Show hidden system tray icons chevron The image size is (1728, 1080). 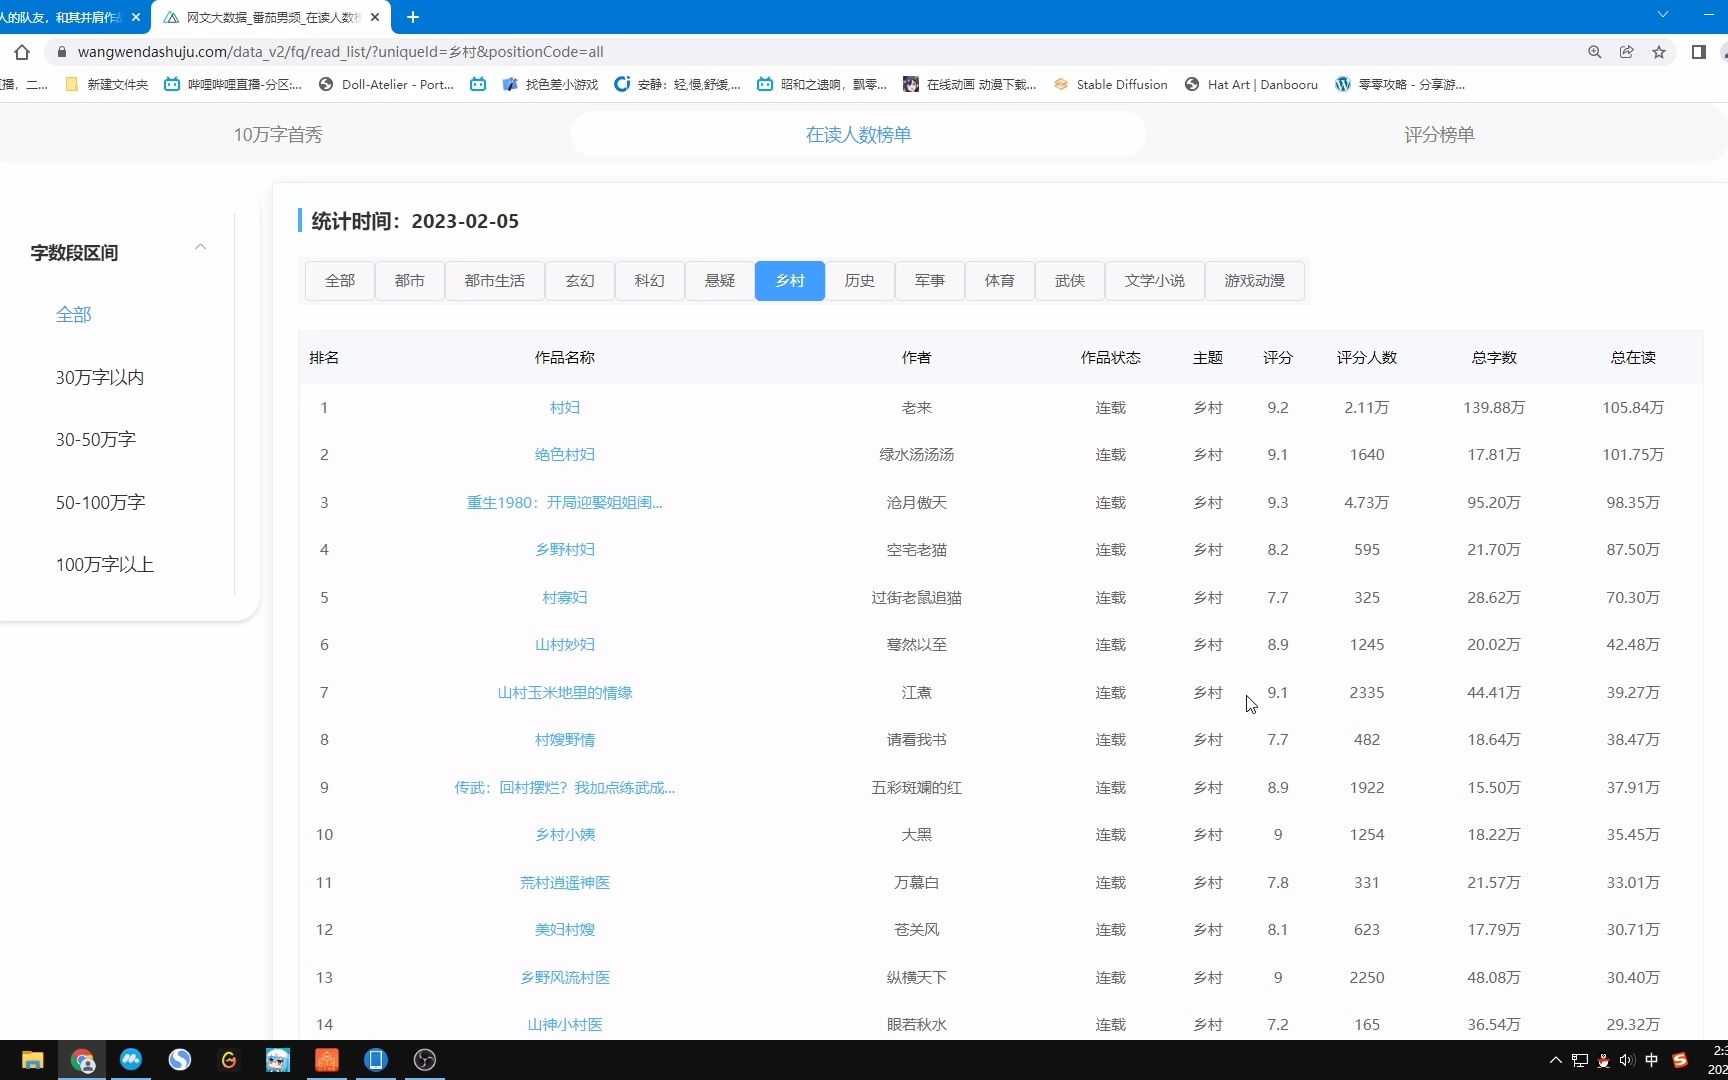[x=1555, y=1060]
